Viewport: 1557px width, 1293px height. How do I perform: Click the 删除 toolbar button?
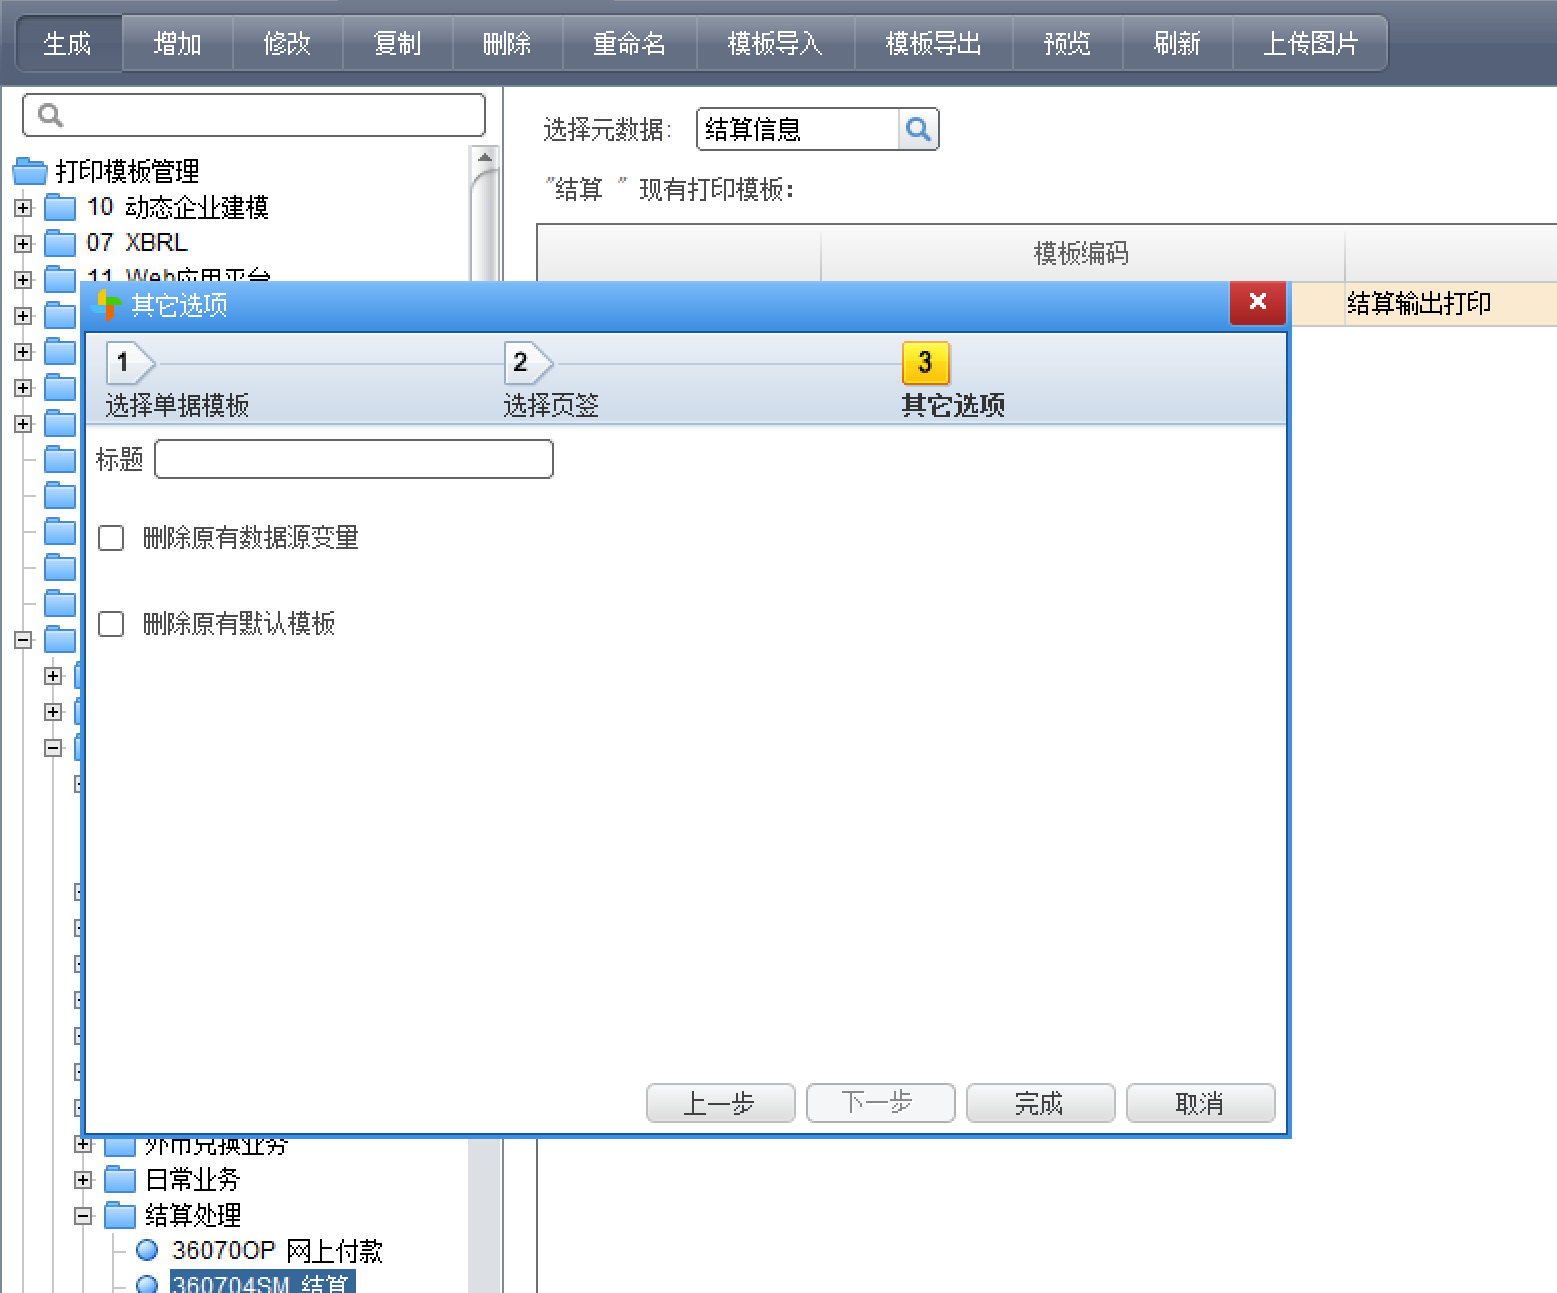[x=508, y=44]
